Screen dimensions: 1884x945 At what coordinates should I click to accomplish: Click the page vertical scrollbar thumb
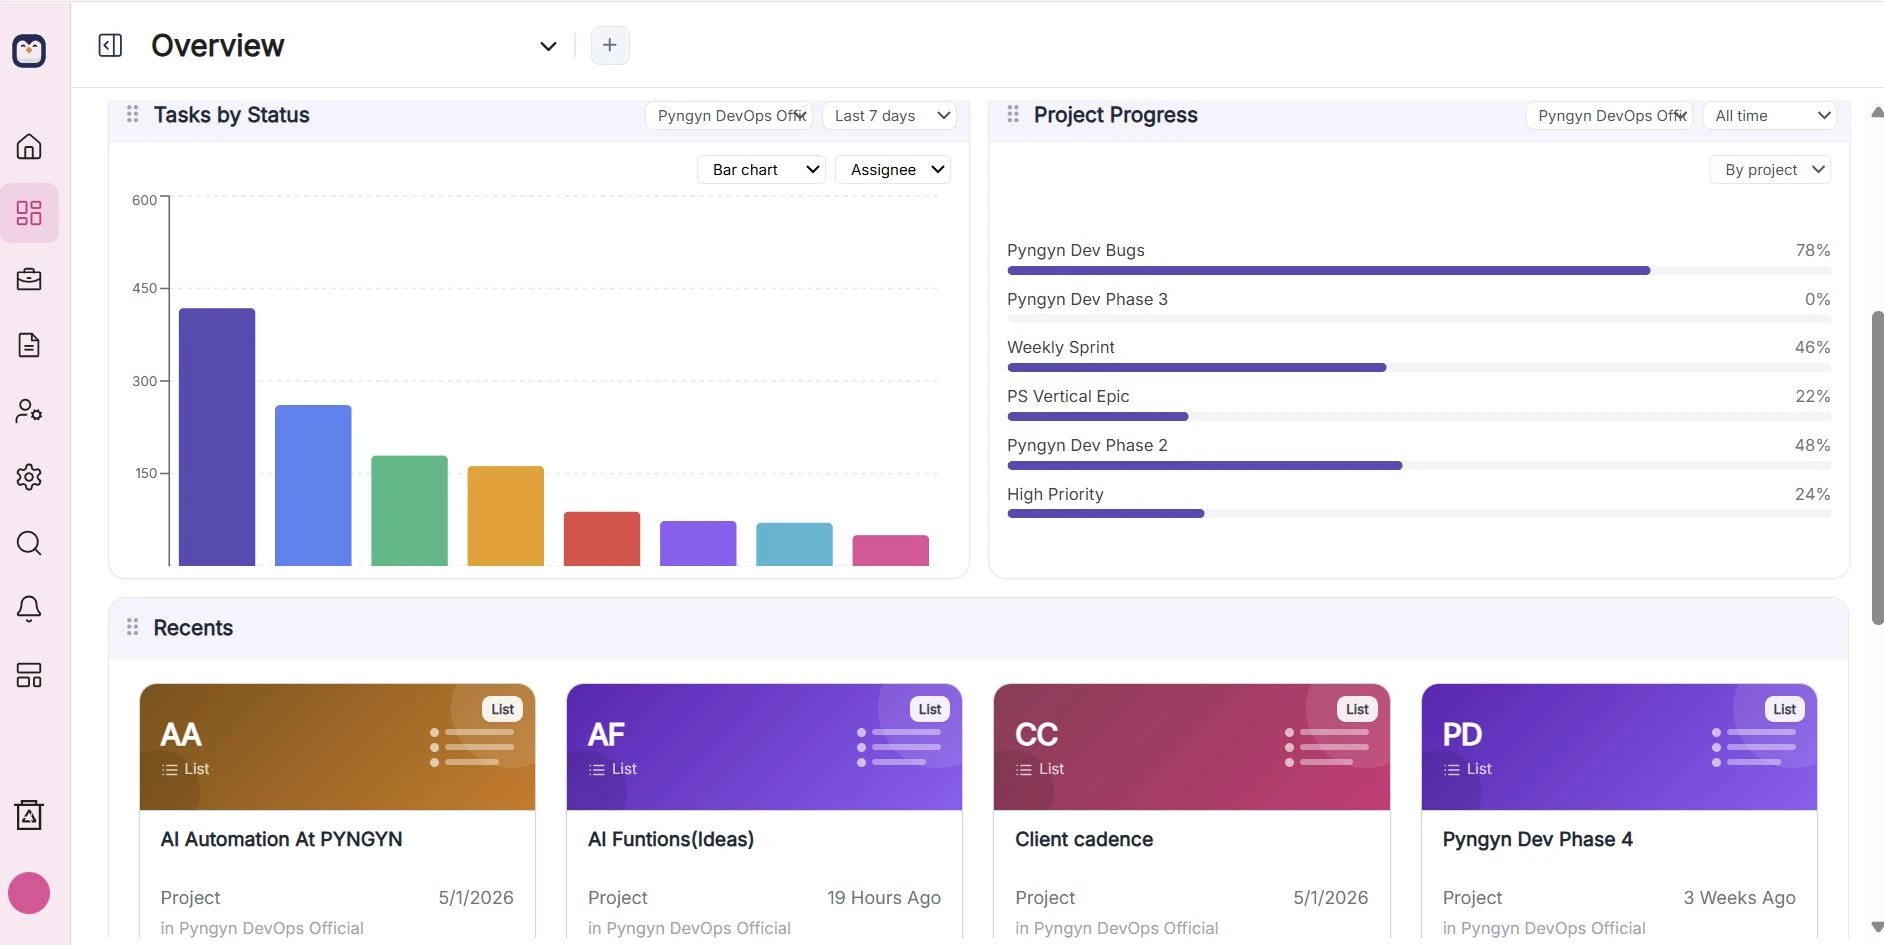pyautogui.click(x=1877, y=468)
